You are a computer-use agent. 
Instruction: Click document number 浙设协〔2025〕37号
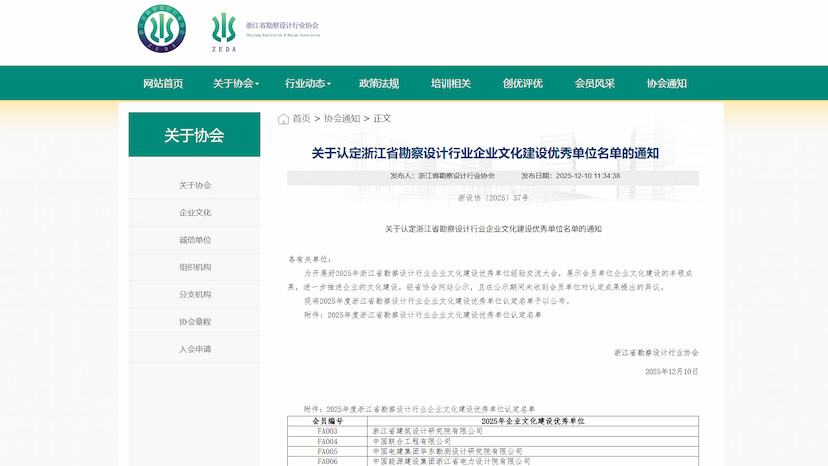493,198
